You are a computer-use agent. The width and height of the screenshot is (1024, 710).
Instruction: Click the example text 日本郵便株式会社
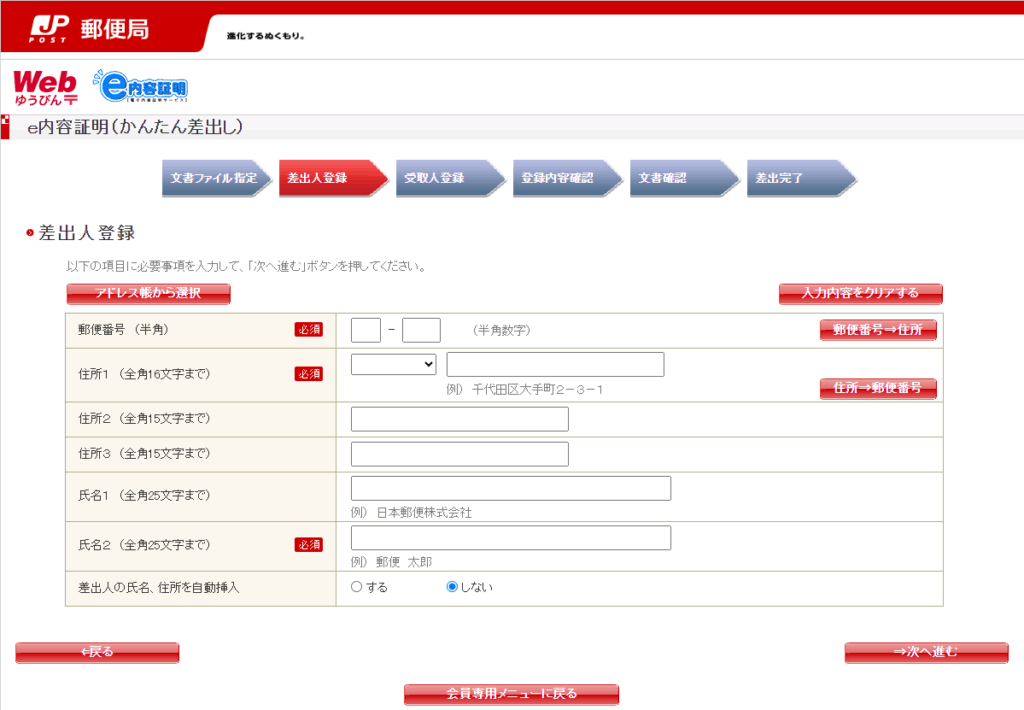(x=424, y=513)
